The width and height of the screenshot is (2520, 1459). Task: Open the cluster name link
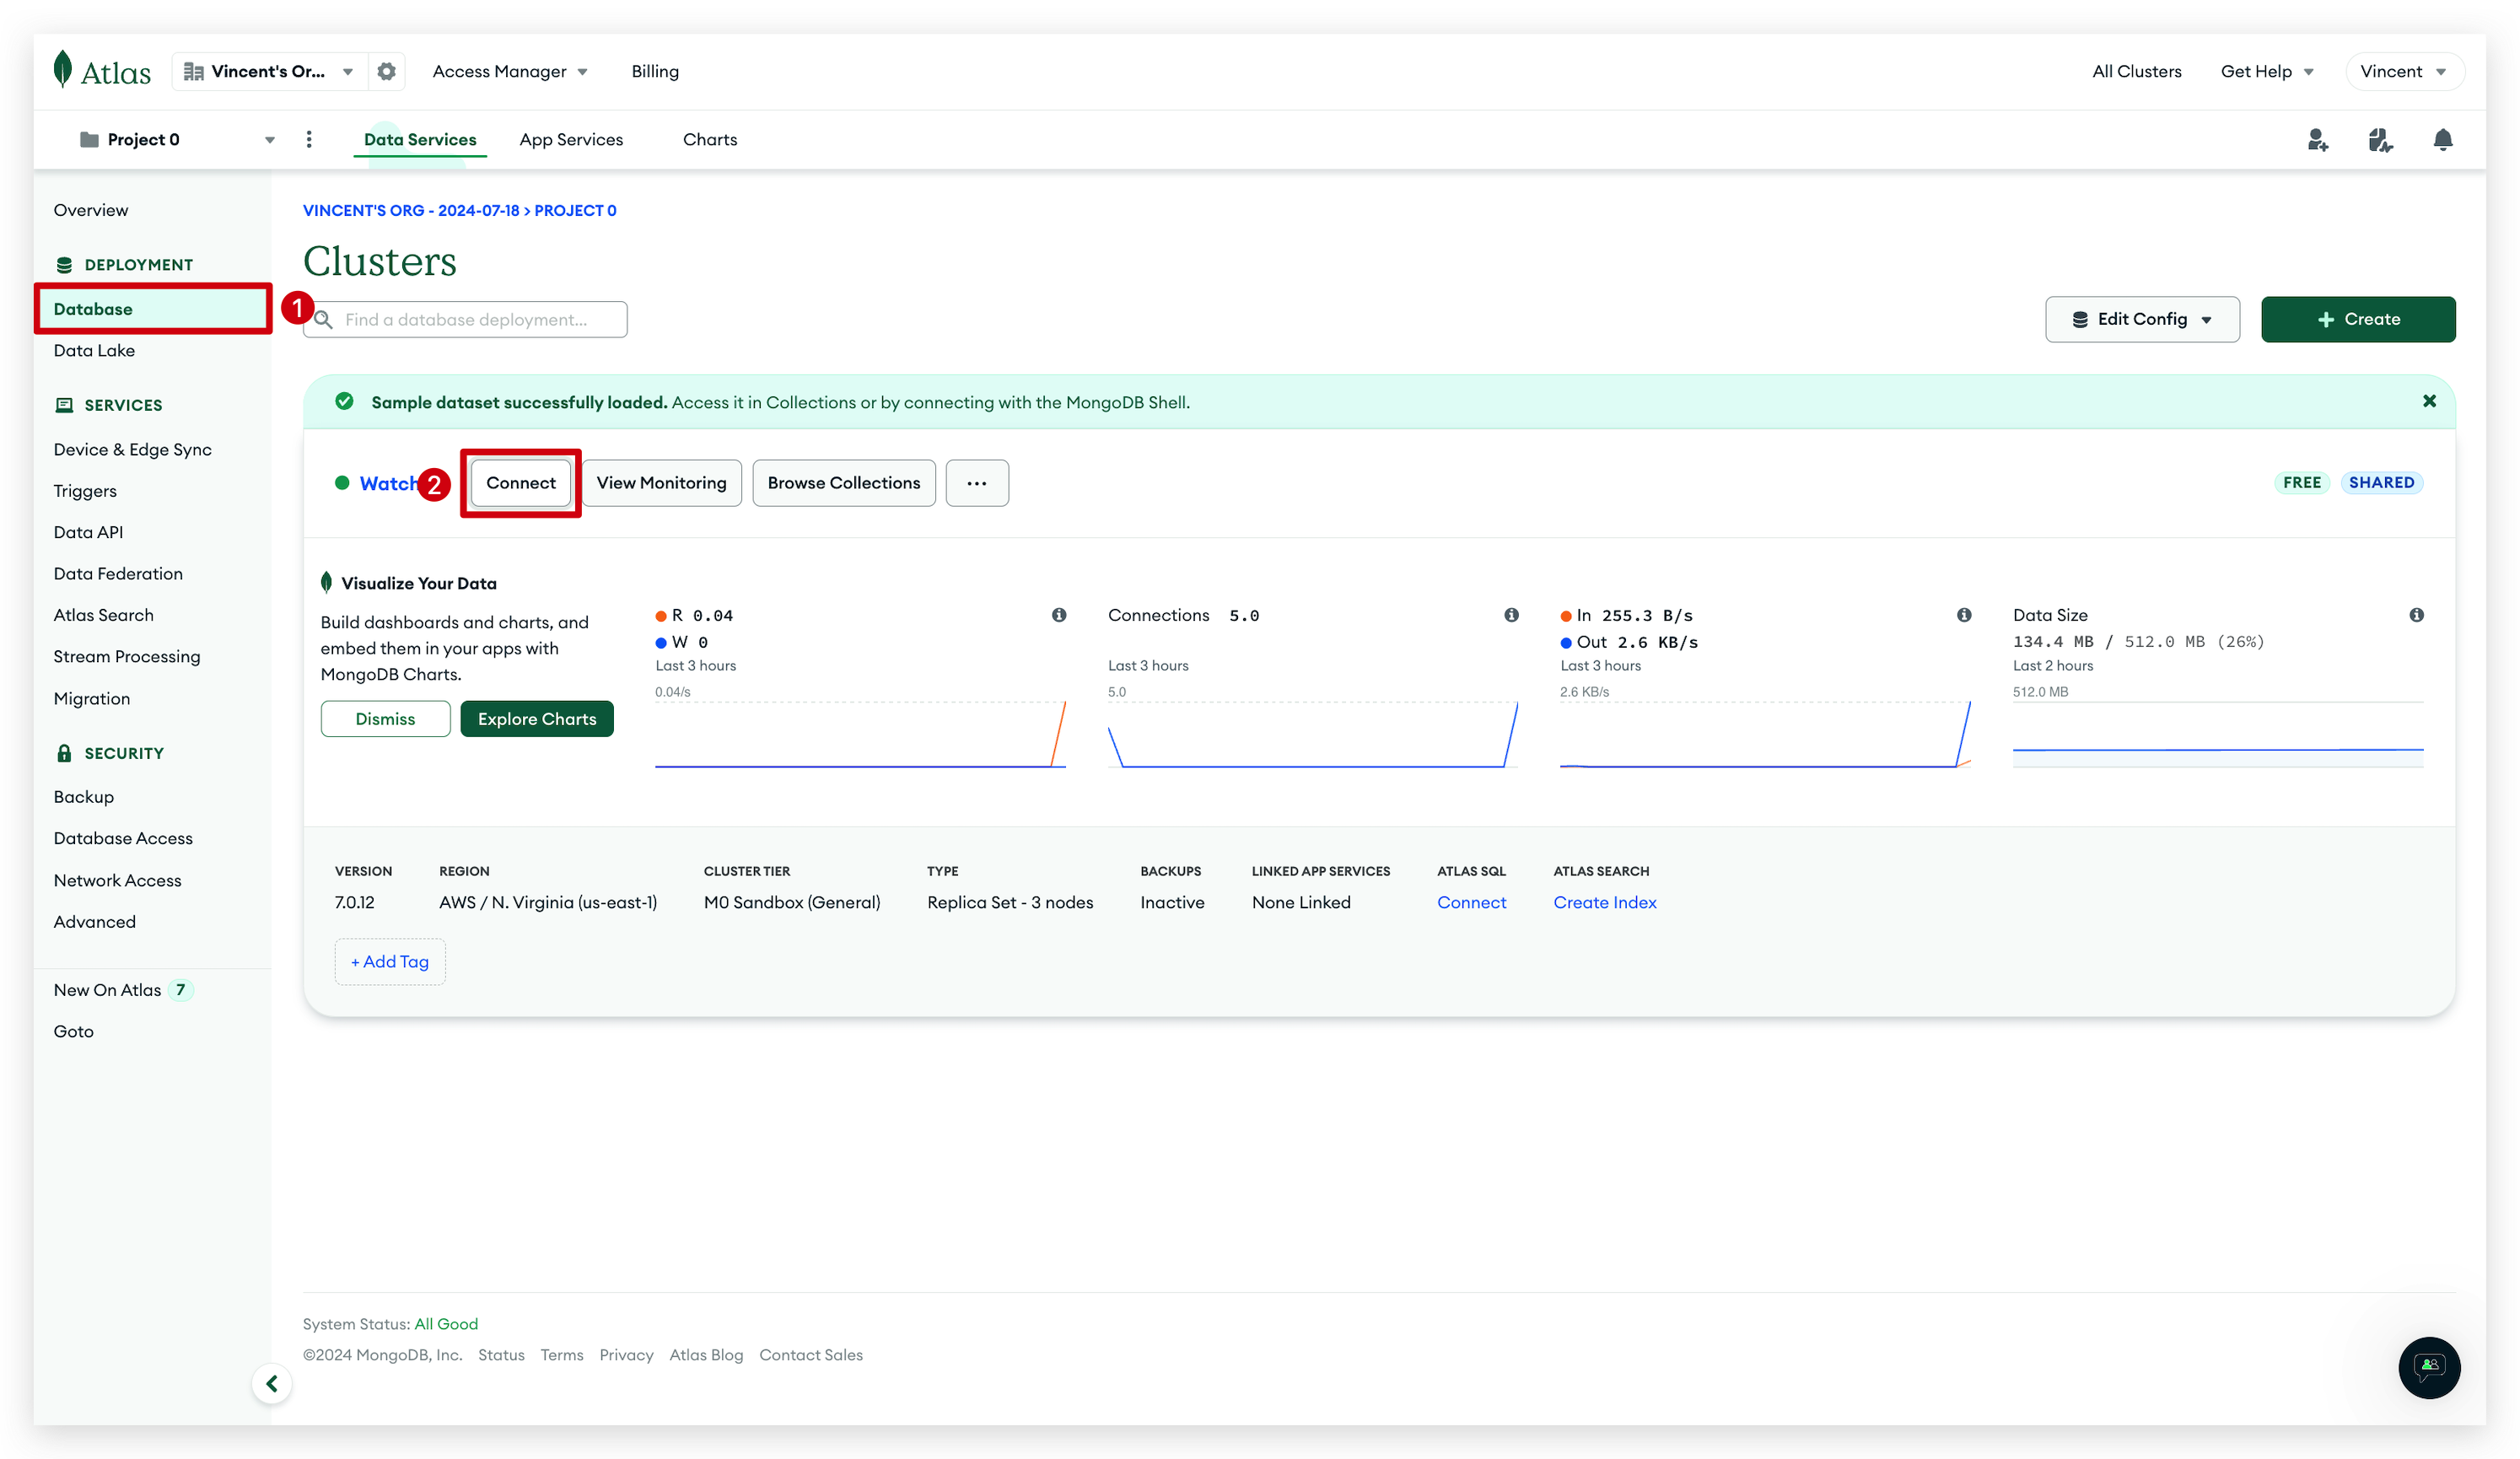pyautogui.click(x=388, y=483)
